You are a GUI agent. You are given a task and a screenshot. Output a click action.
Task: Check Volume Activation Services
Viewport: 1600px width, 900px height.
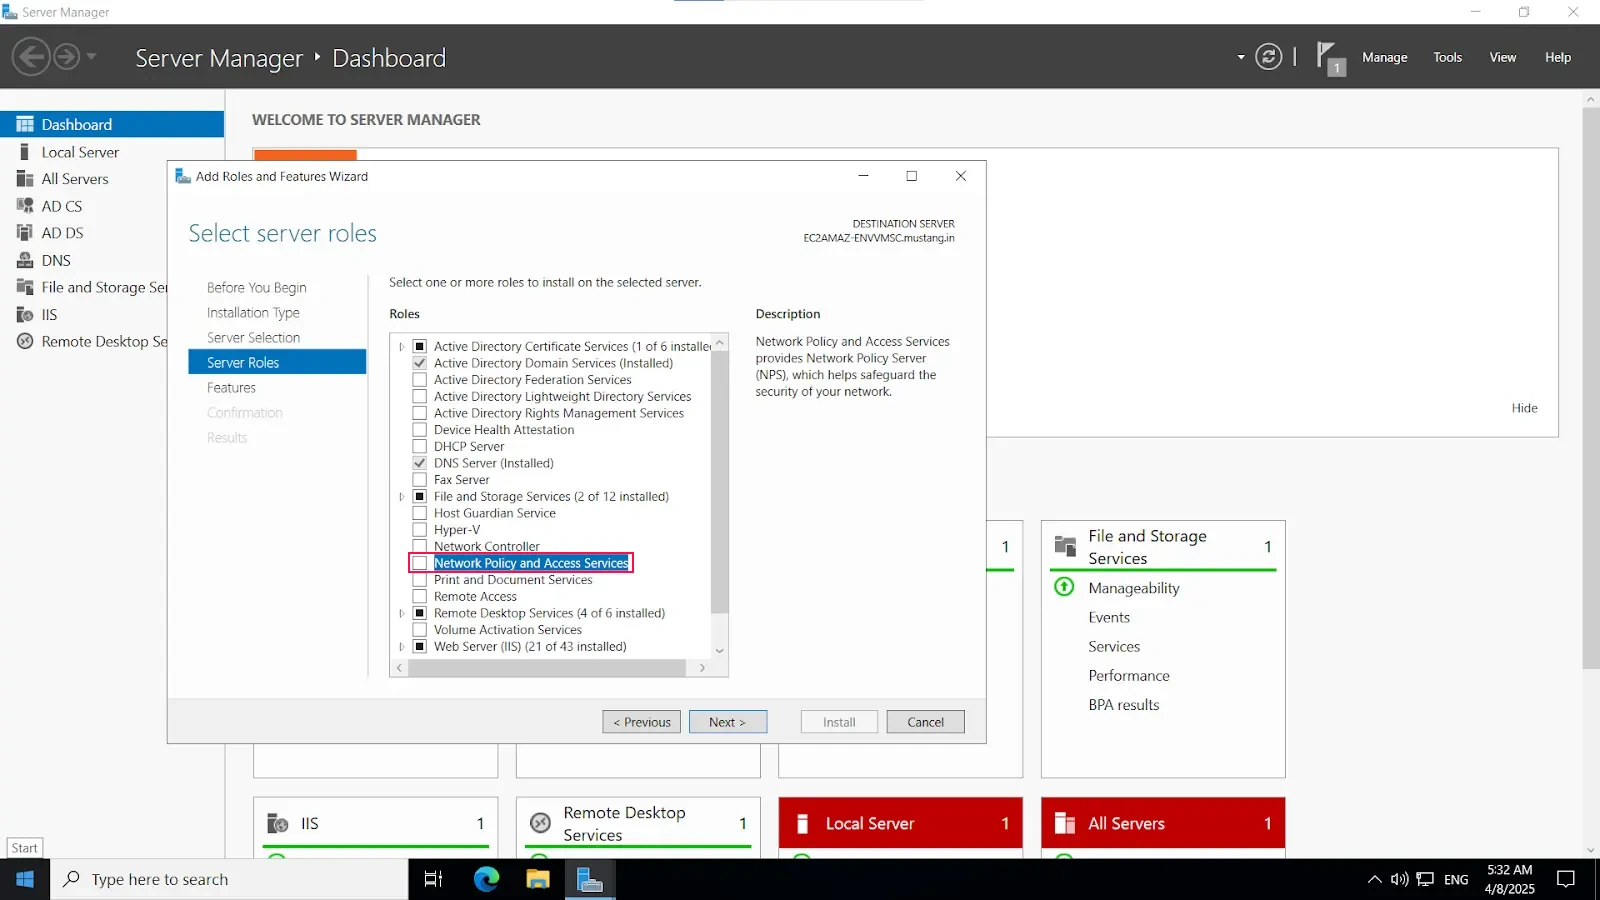tap(420, 630)
